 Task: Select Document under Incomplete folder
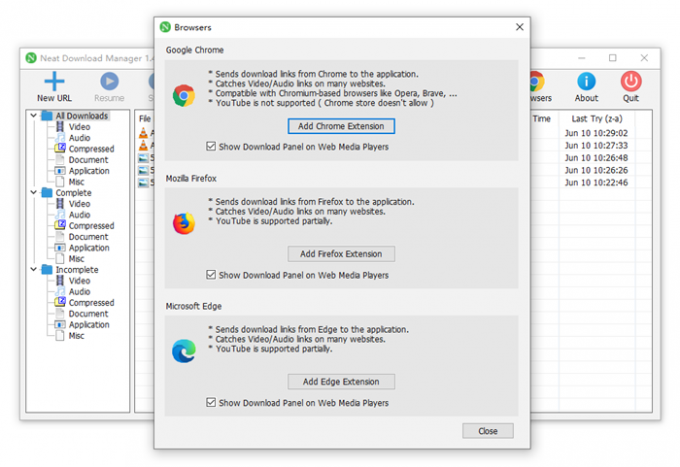pos(88,314)
